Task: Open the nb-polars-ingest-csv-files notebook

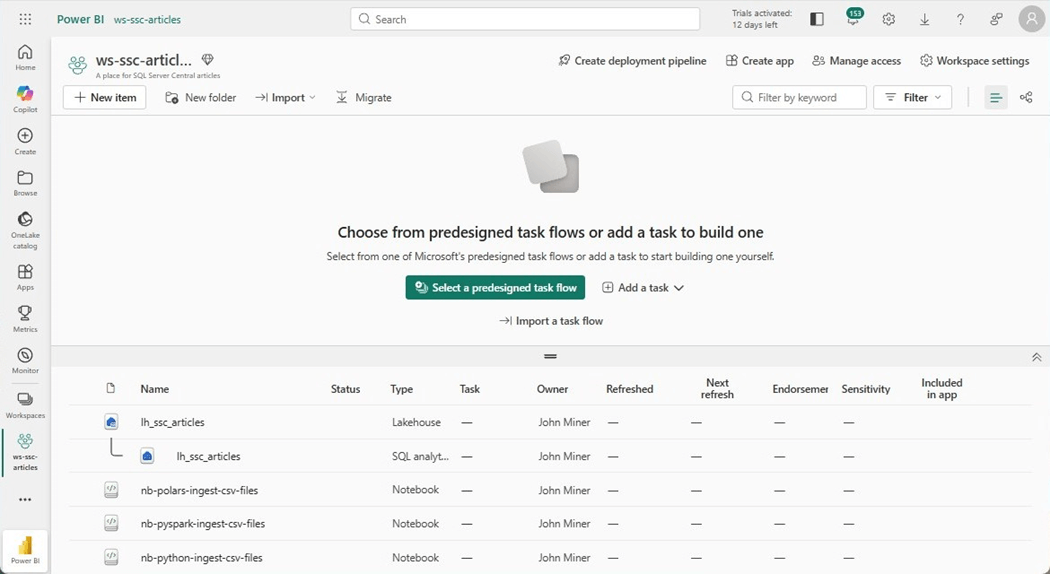Action: coord(199,490)
